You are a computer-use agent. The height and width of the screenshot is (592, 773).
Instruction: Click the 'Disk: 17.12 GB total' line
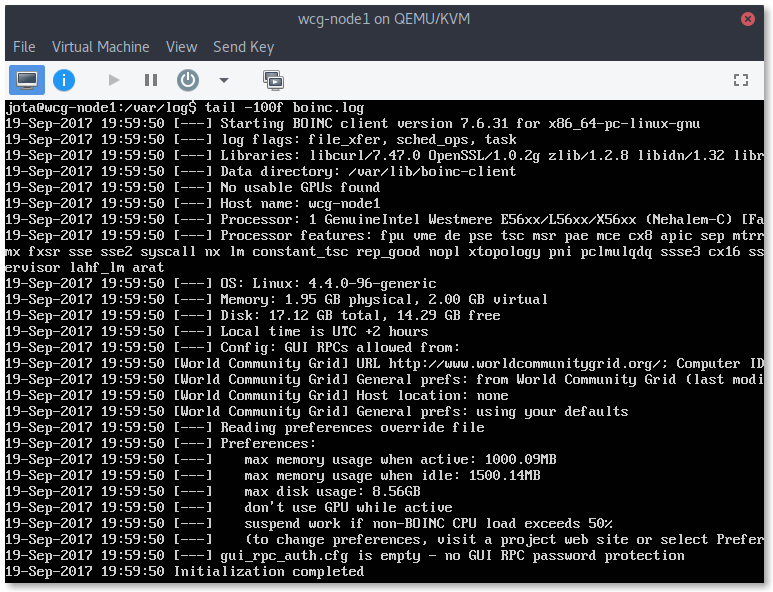click(x=253, y=315)
